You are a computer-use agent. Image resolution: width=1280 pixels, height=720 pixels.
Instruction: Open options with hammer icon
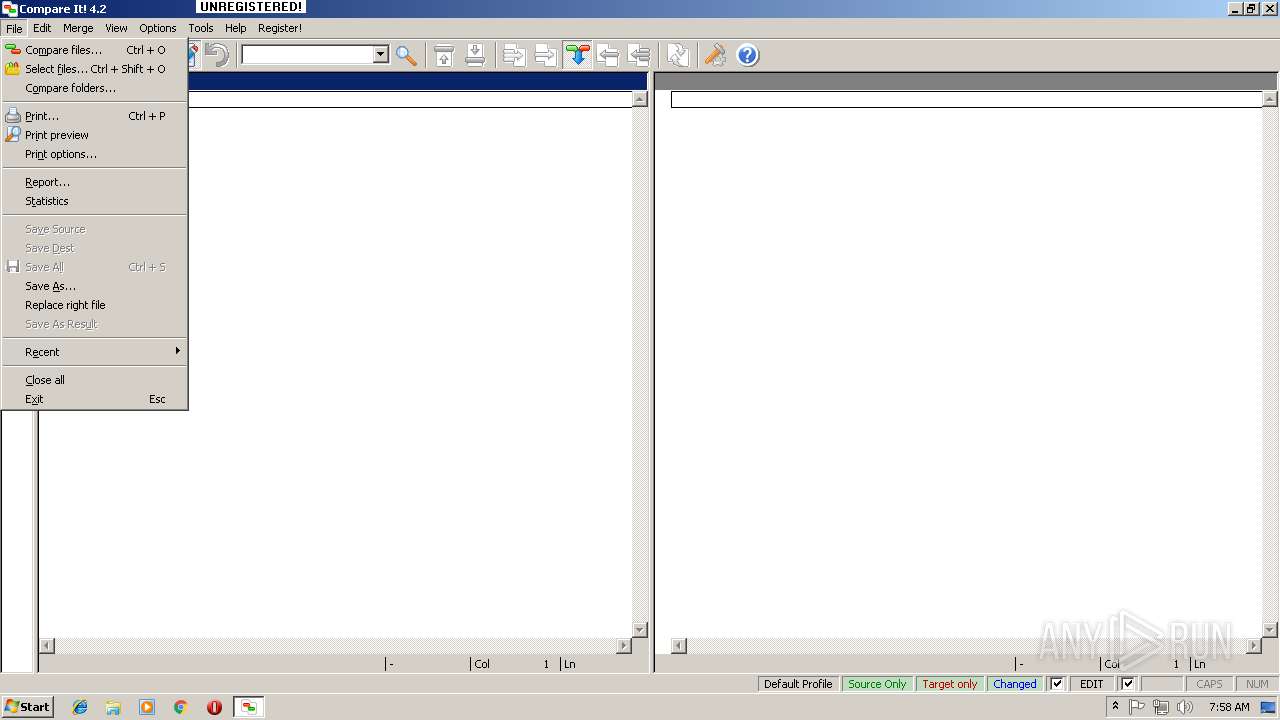(715, 55)
